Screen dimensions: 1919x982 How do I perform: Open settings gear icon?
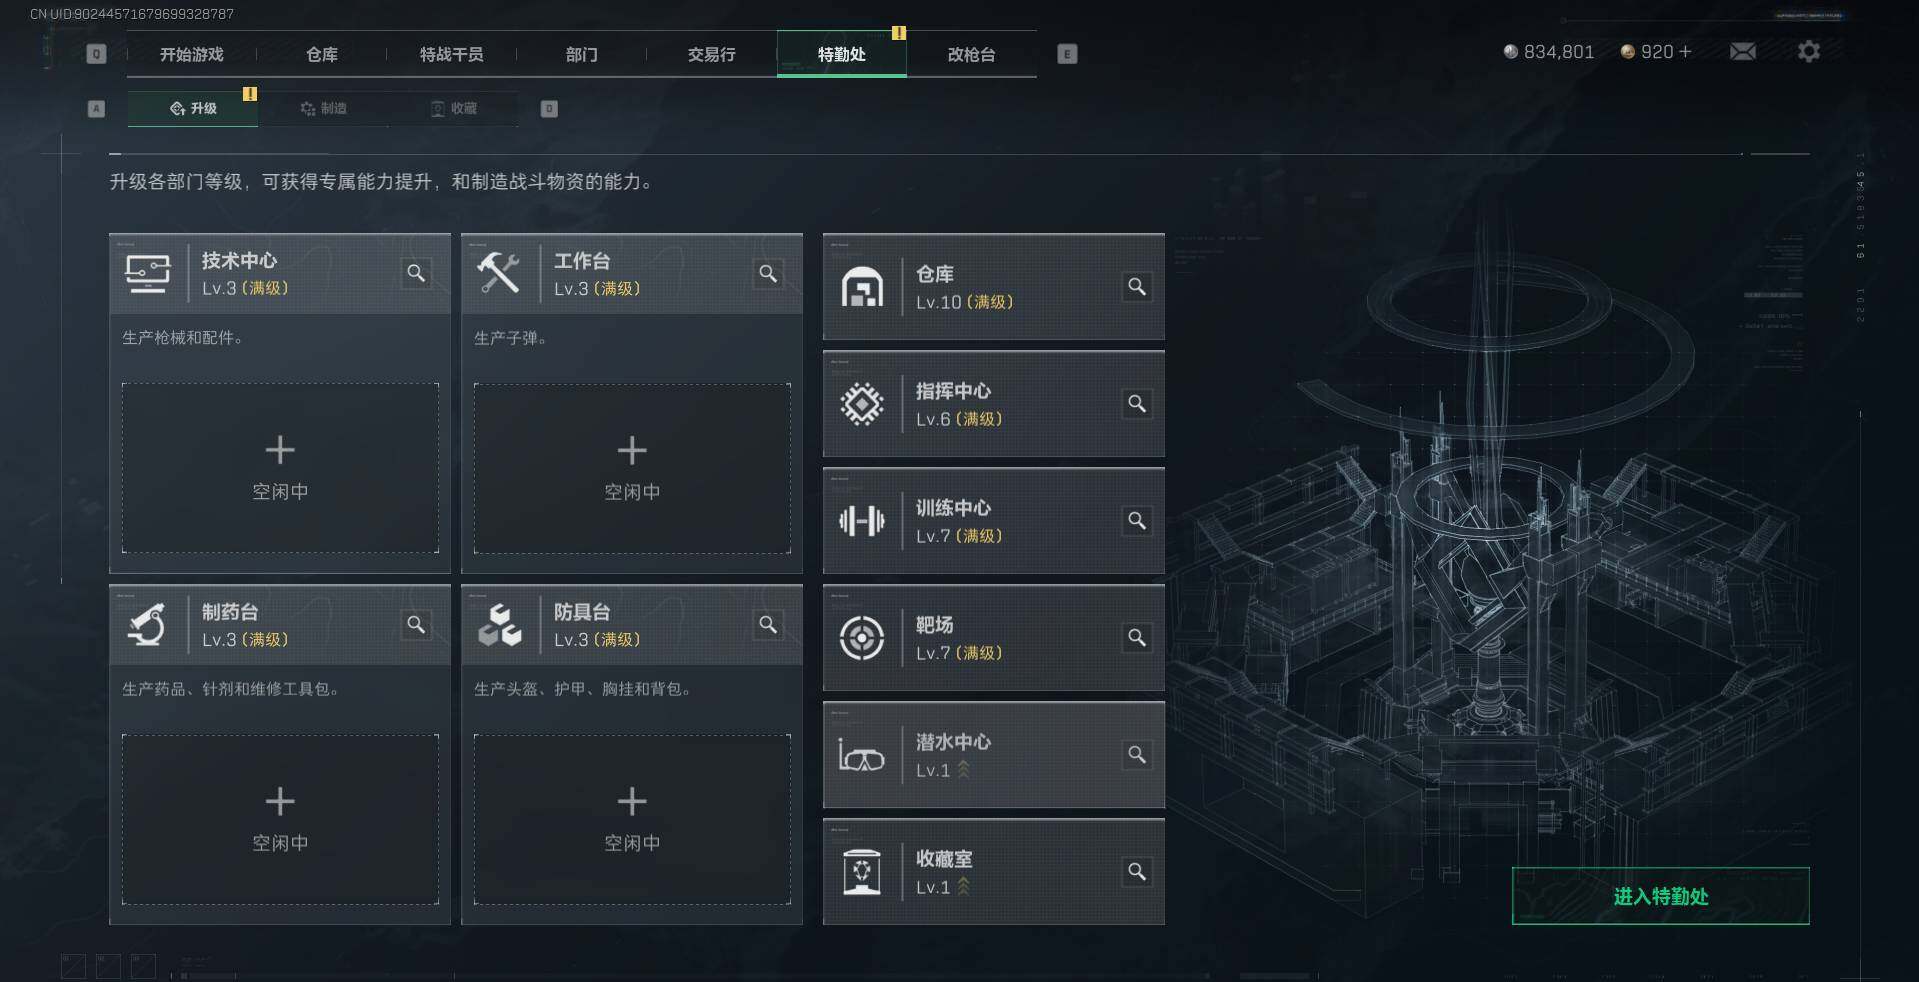pos(1809,51)
